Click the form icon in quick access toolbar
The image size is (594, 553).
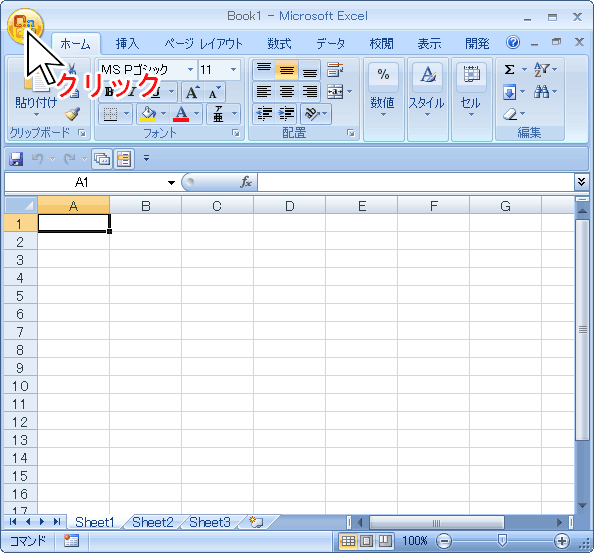(x=124, y=159)
